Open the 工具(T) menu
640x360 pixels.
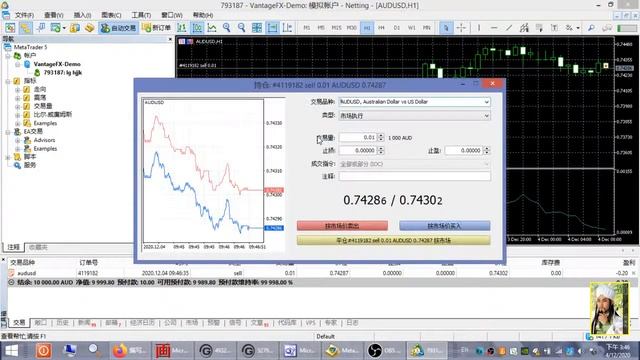pyautogui.click(x=141, y=15)
